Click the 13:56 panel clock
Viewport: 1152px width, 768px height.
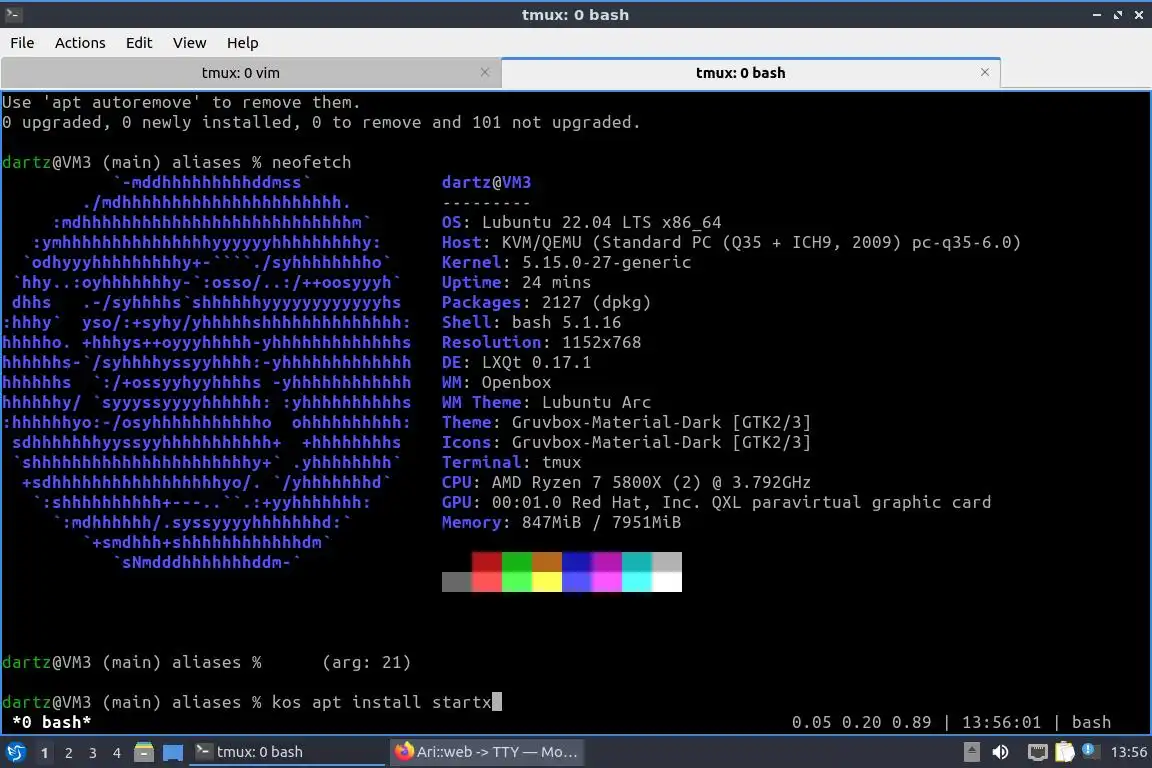[x=1128, y=752]
